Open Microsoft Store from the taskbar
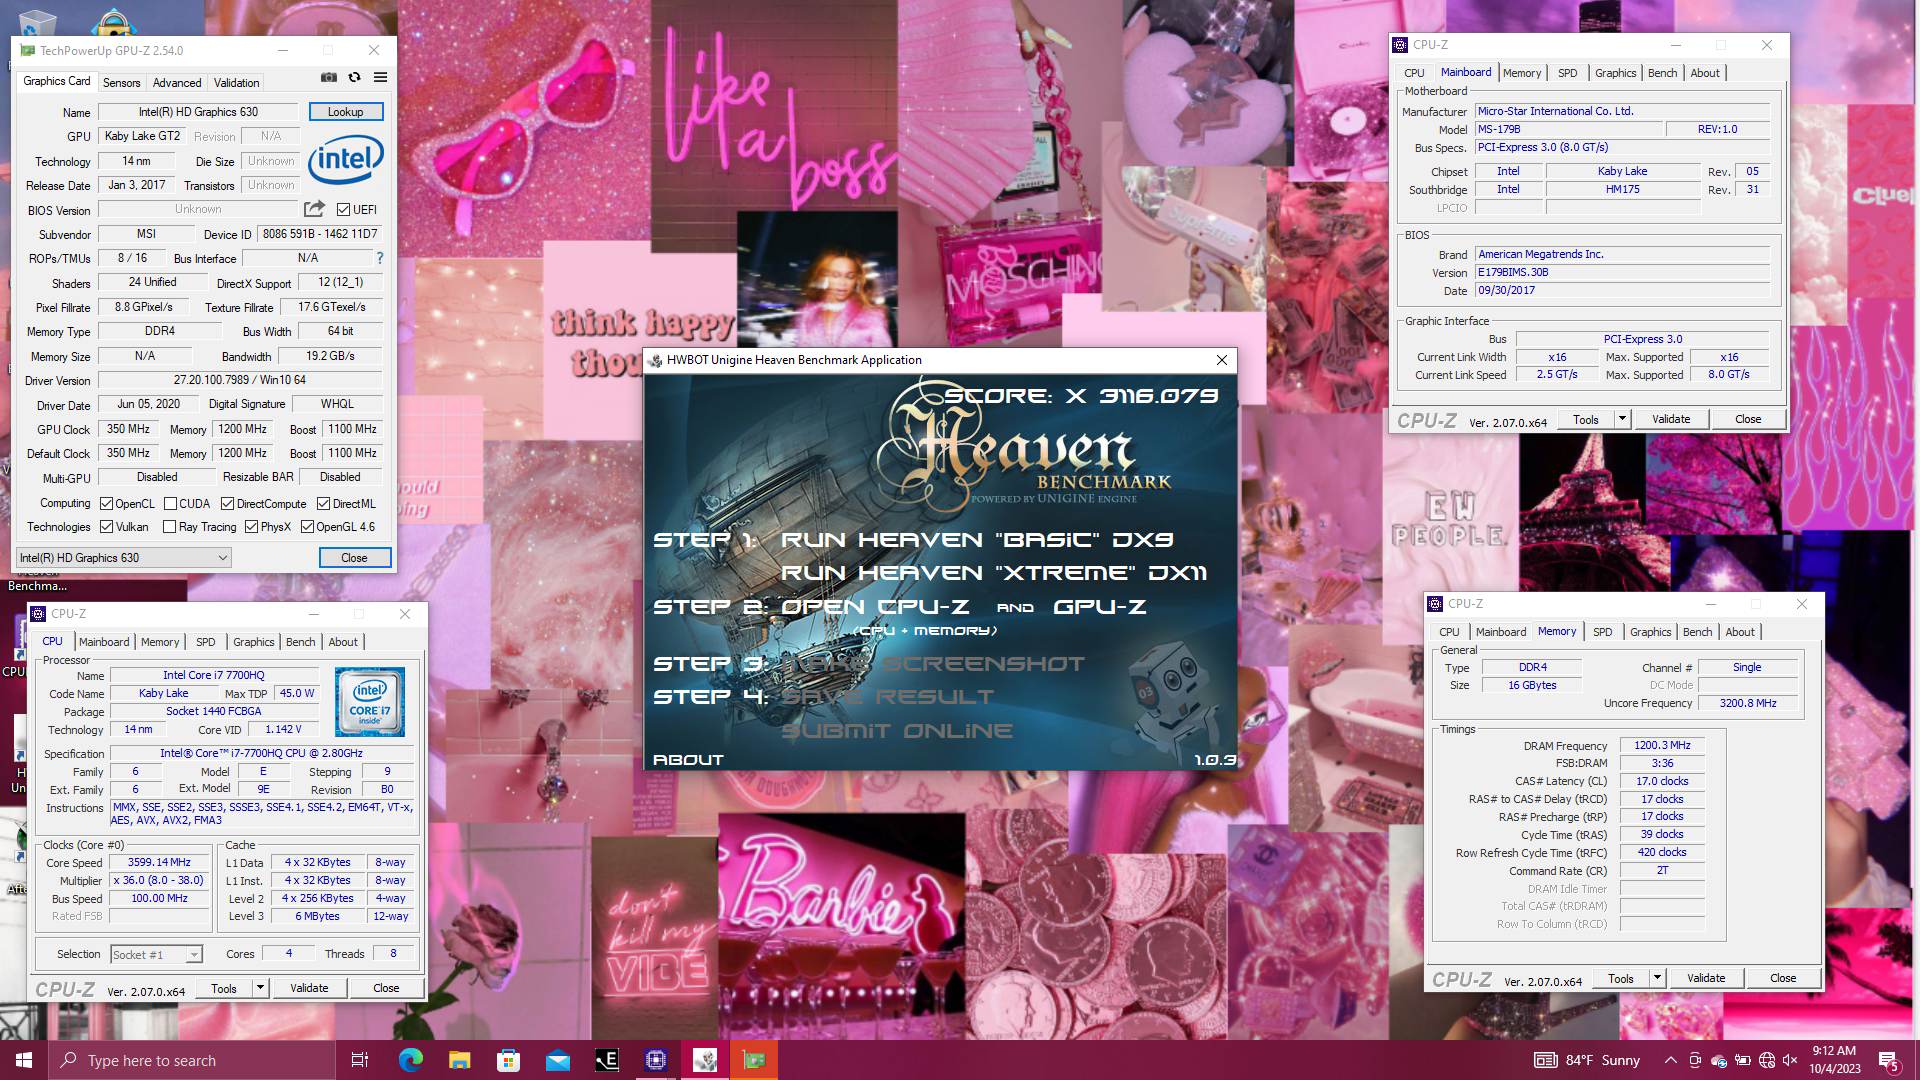 coord(508,1060)
